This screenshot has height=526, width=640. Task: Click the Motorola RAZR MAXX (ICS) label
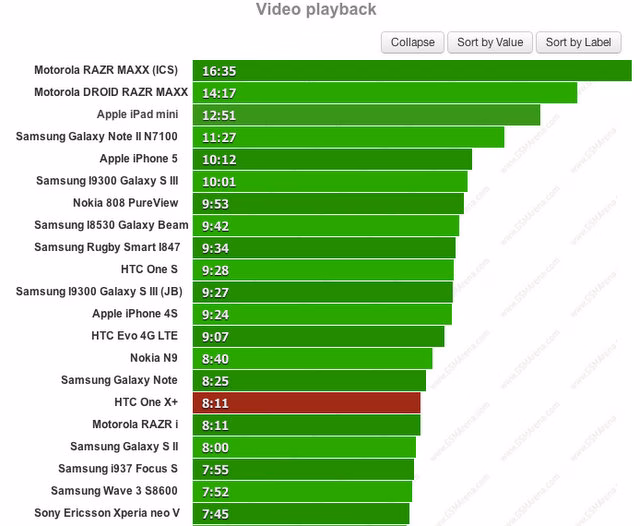tap(106, 70)
